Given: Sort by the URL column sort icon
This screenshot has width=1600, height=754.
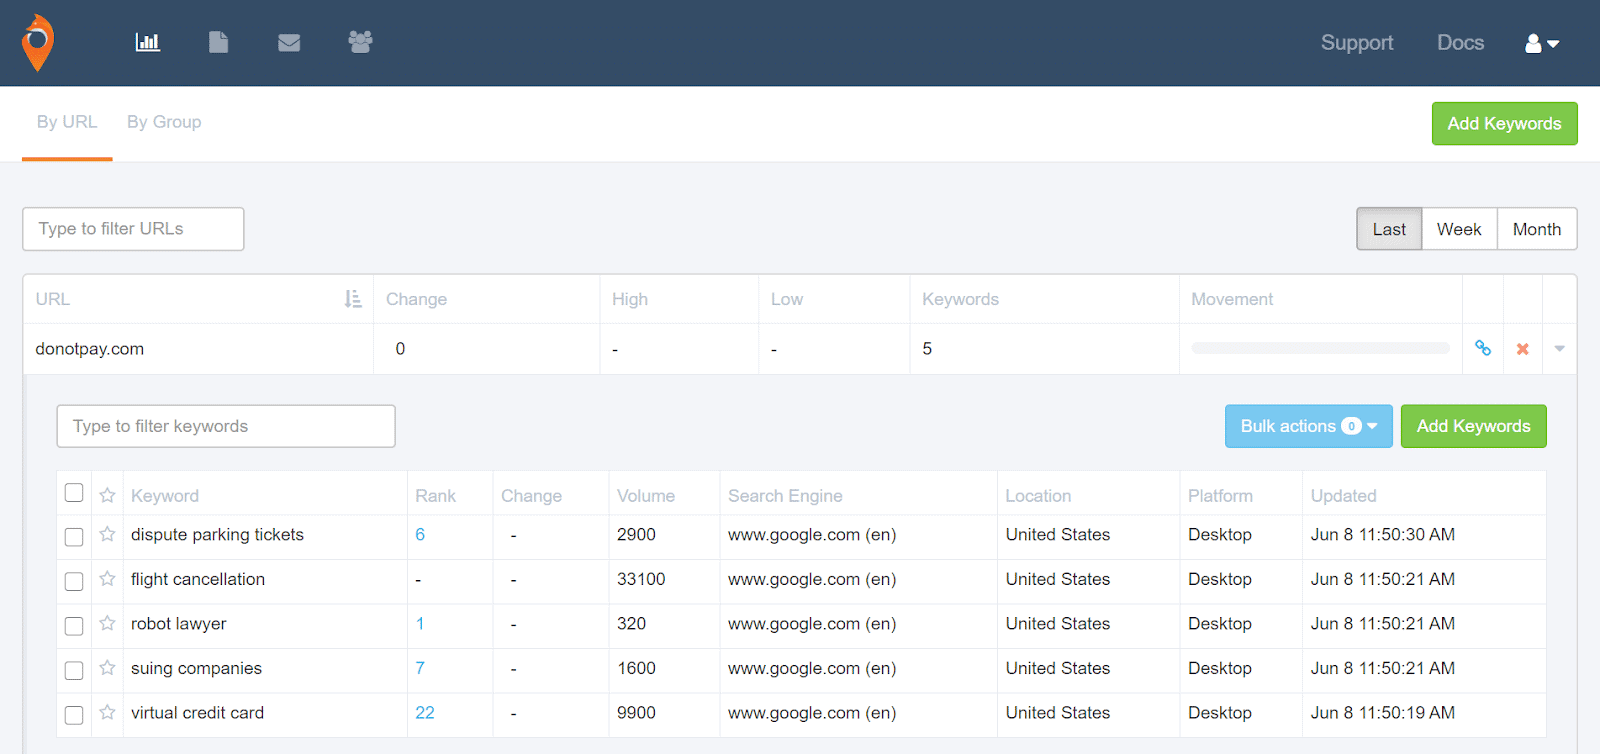Looking at the screenshot, I should pyautogui.click(x=352, y=299).
